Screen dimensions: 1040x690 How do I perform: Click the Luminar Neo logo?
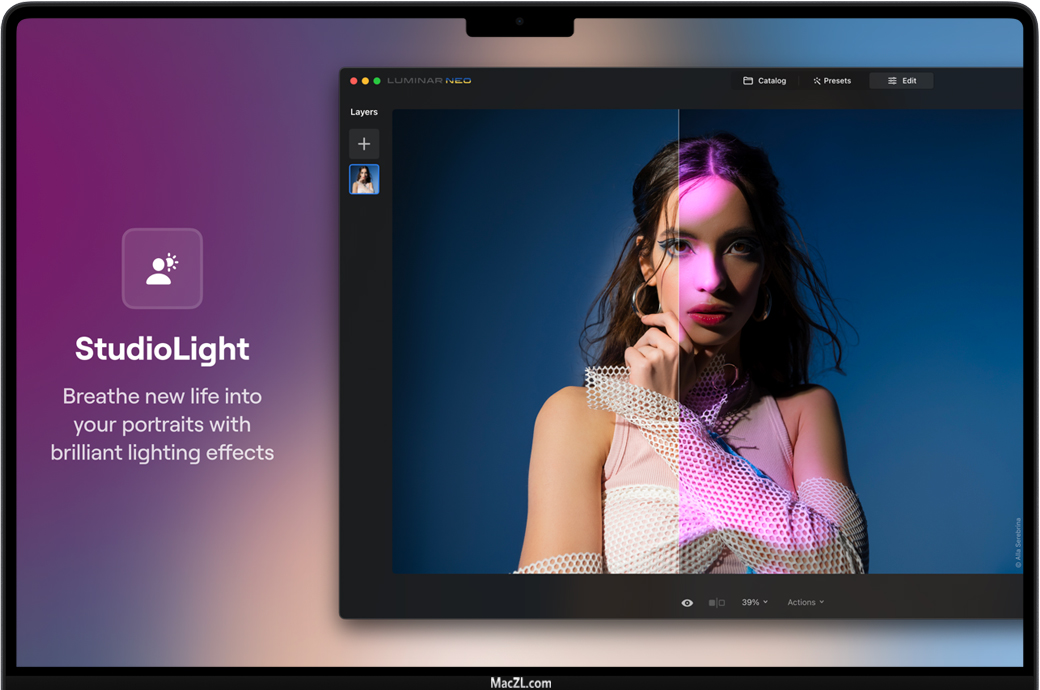(429, 81)
